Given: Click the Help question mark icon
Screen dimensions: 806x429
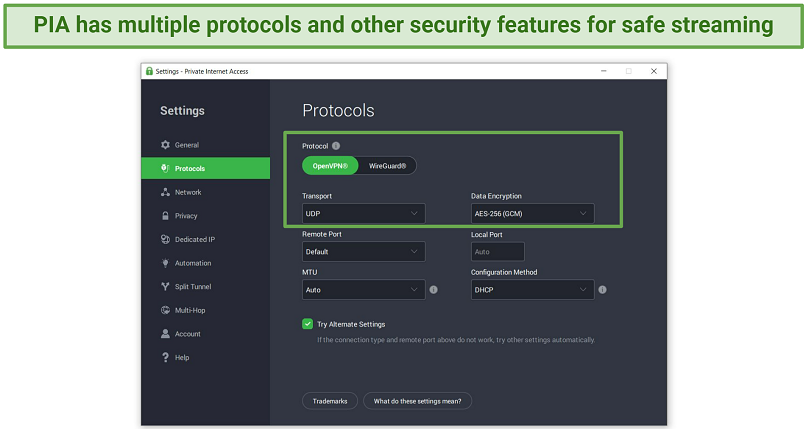Looking at the screenshot, I should 165,358.
